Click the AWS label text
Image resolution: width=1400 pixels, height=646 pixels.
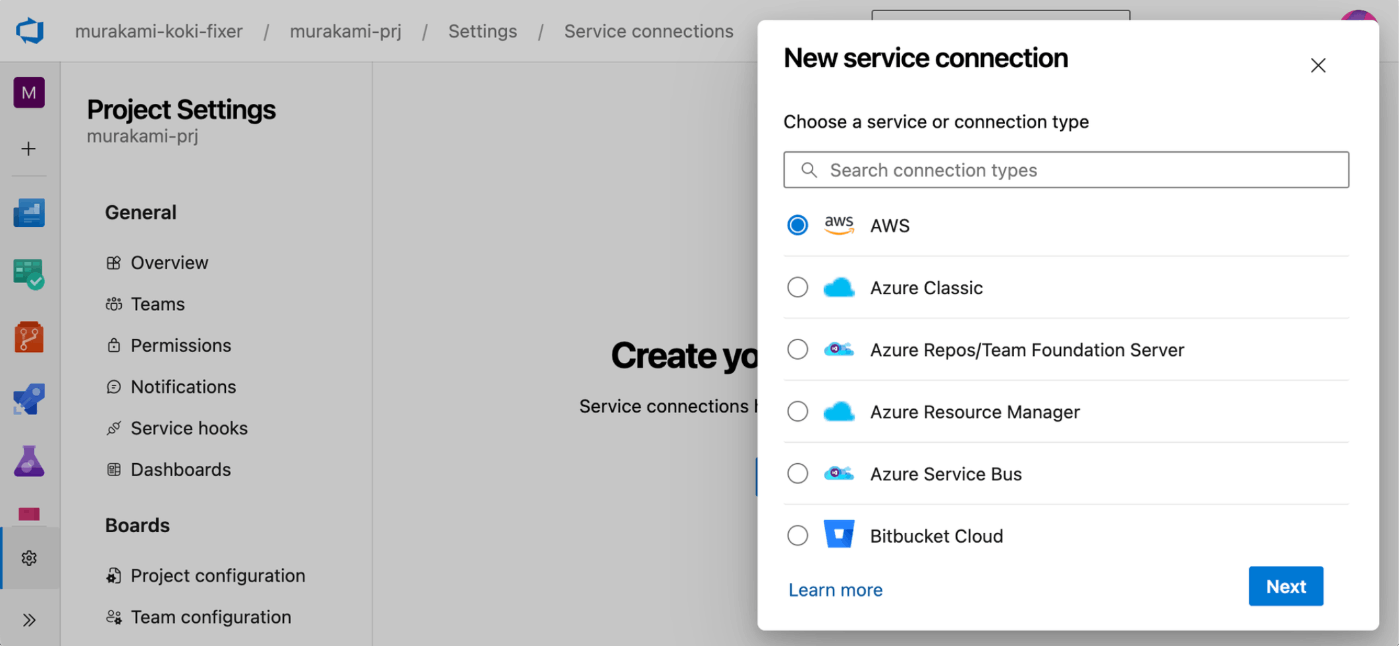pyautogui.click(x=890, y=226)
